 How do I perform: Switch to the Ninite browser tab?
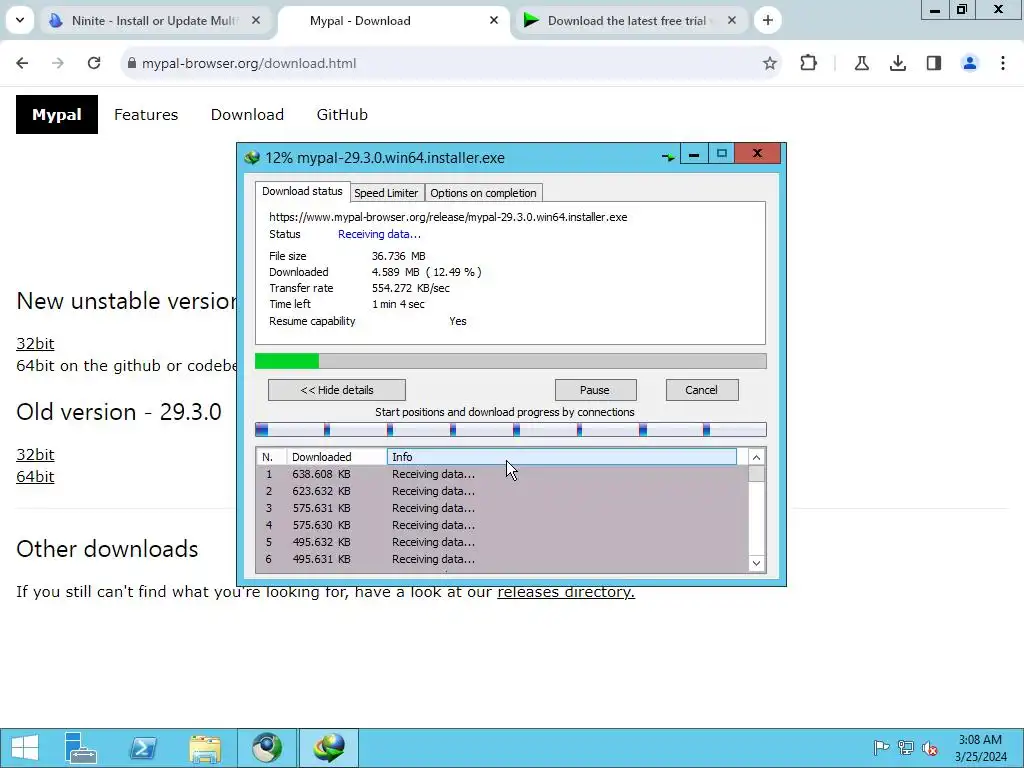(155, 21)
